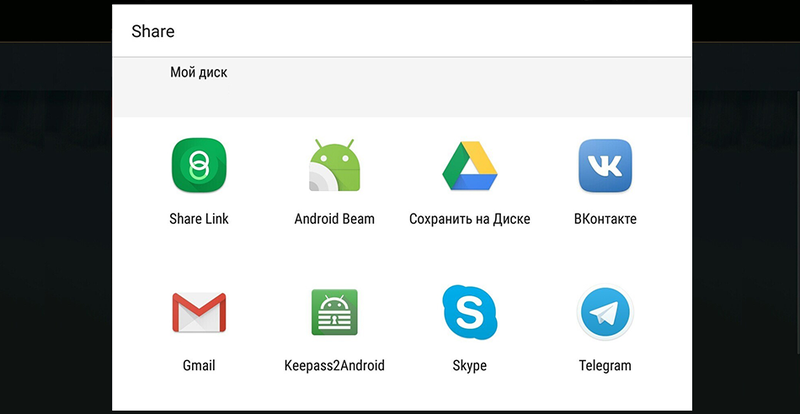Click the Gmail label text
The height and width of the screenshot is (414, 800).
(x=199, y=366)
